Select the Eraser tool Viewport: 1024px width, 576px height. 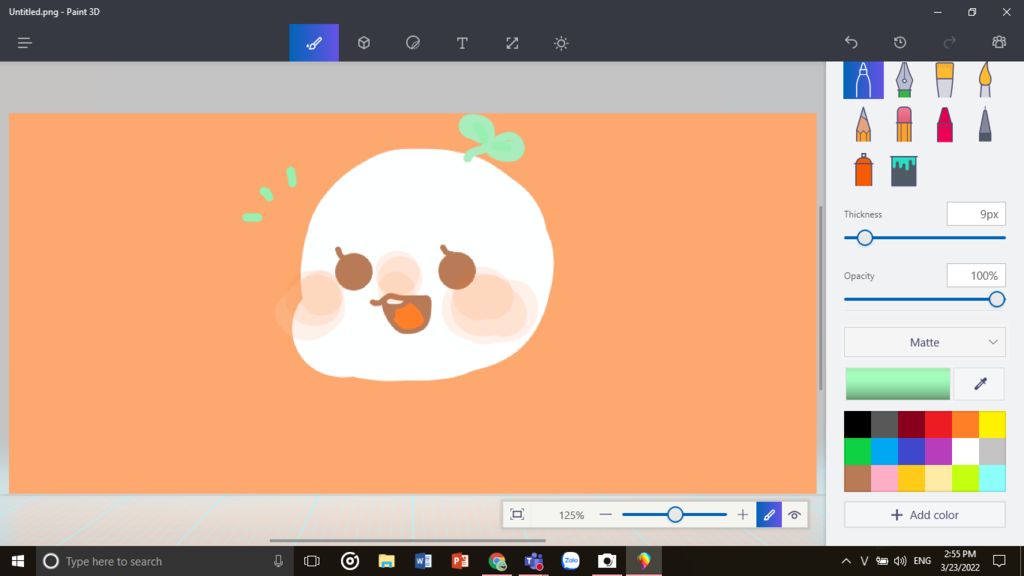click(x=904, y=124)
